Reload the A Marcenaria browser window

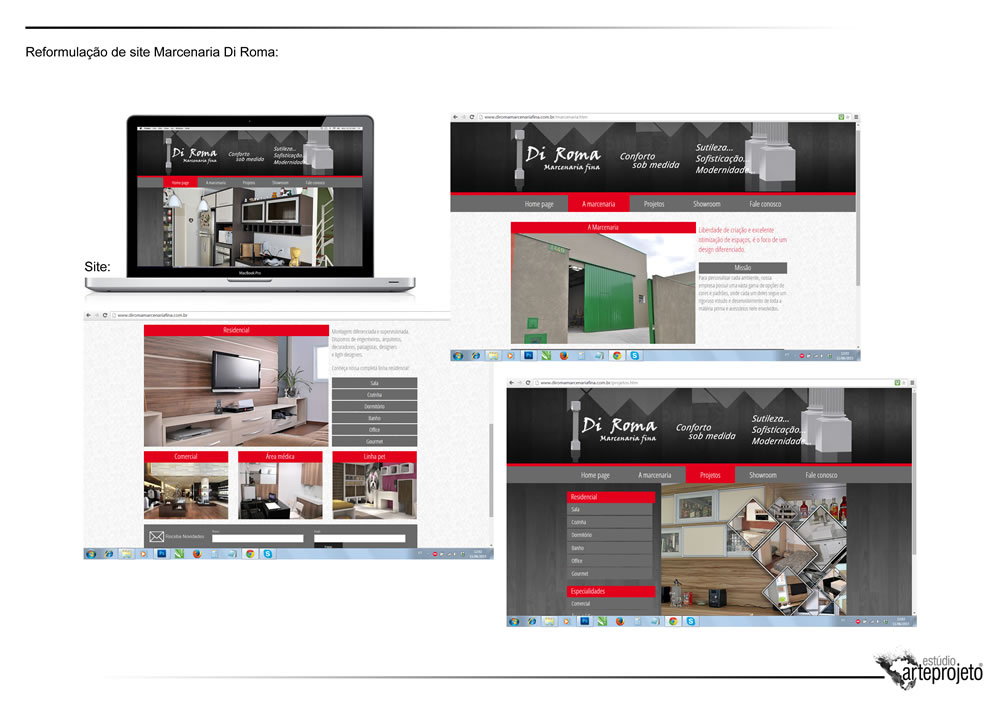coord(472,117)
